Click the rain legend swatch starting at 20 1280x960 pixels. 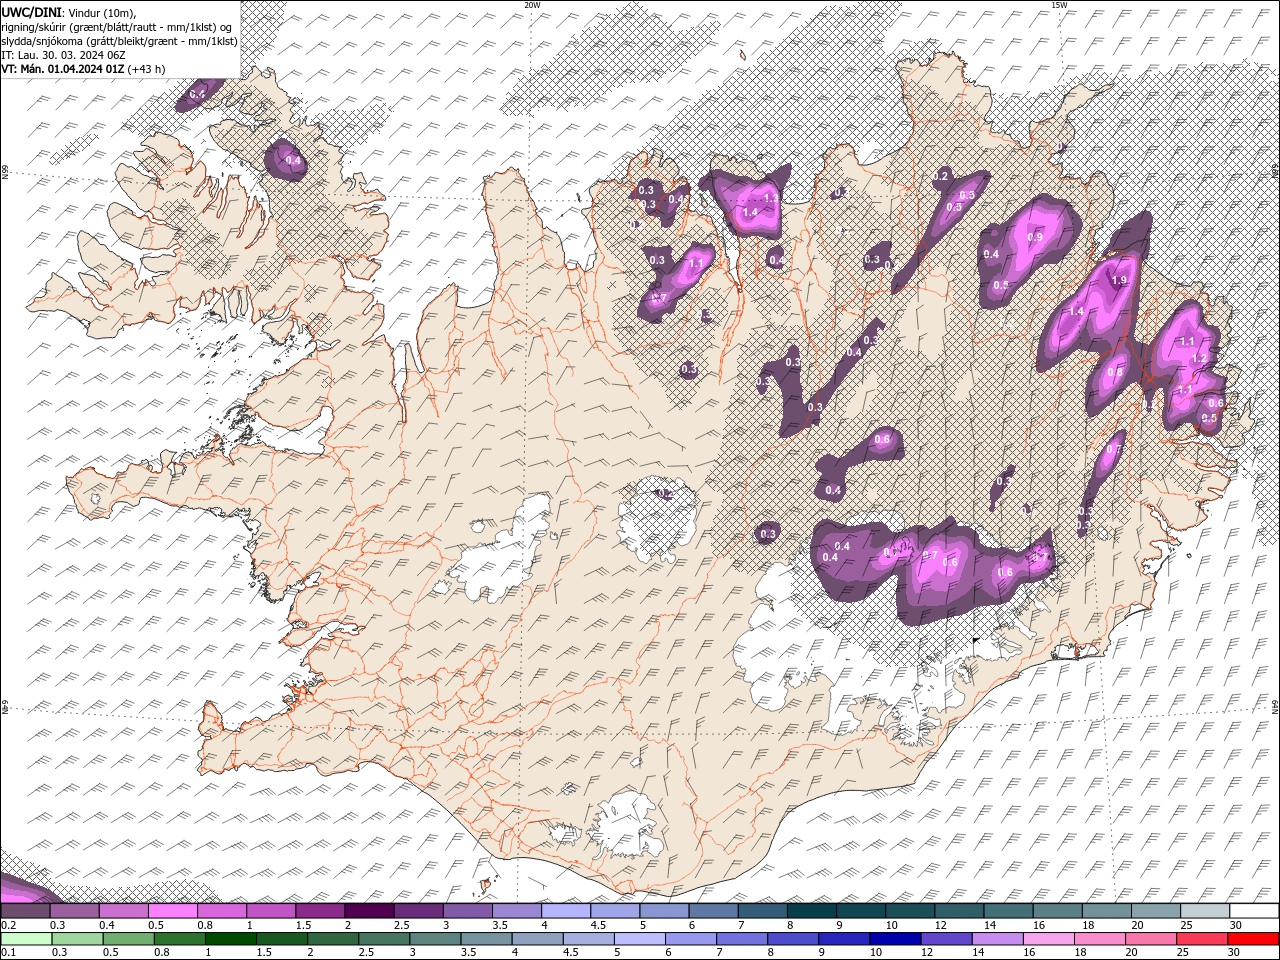pos(1151,939)
